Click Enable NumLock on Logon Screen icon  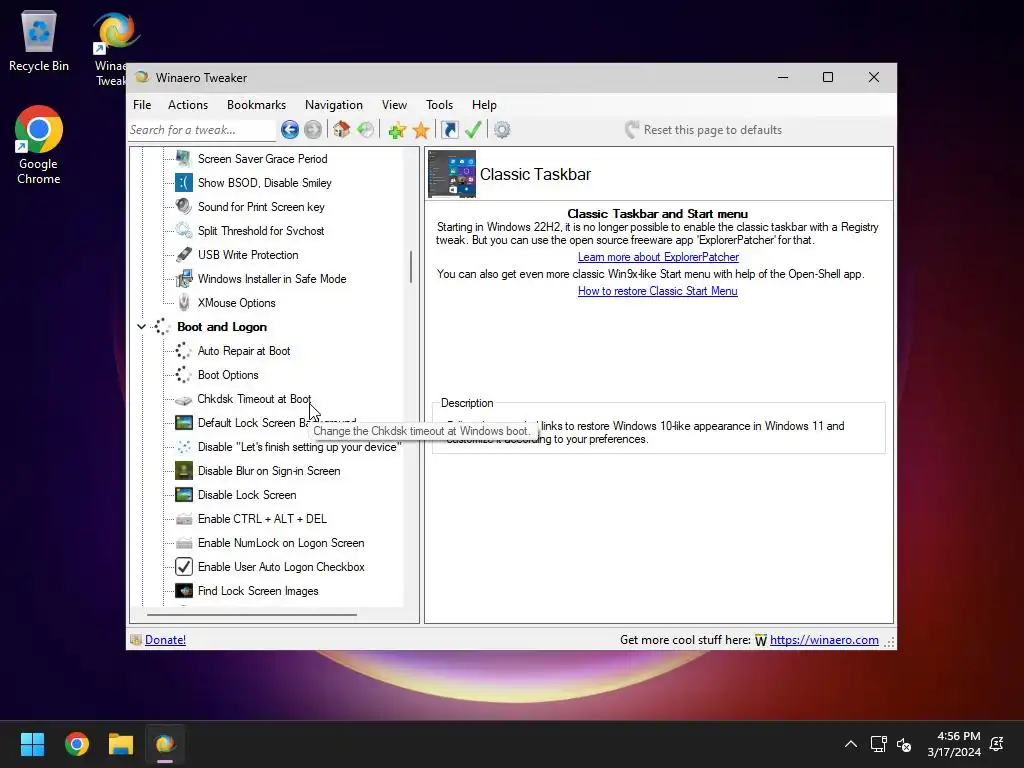184,543
